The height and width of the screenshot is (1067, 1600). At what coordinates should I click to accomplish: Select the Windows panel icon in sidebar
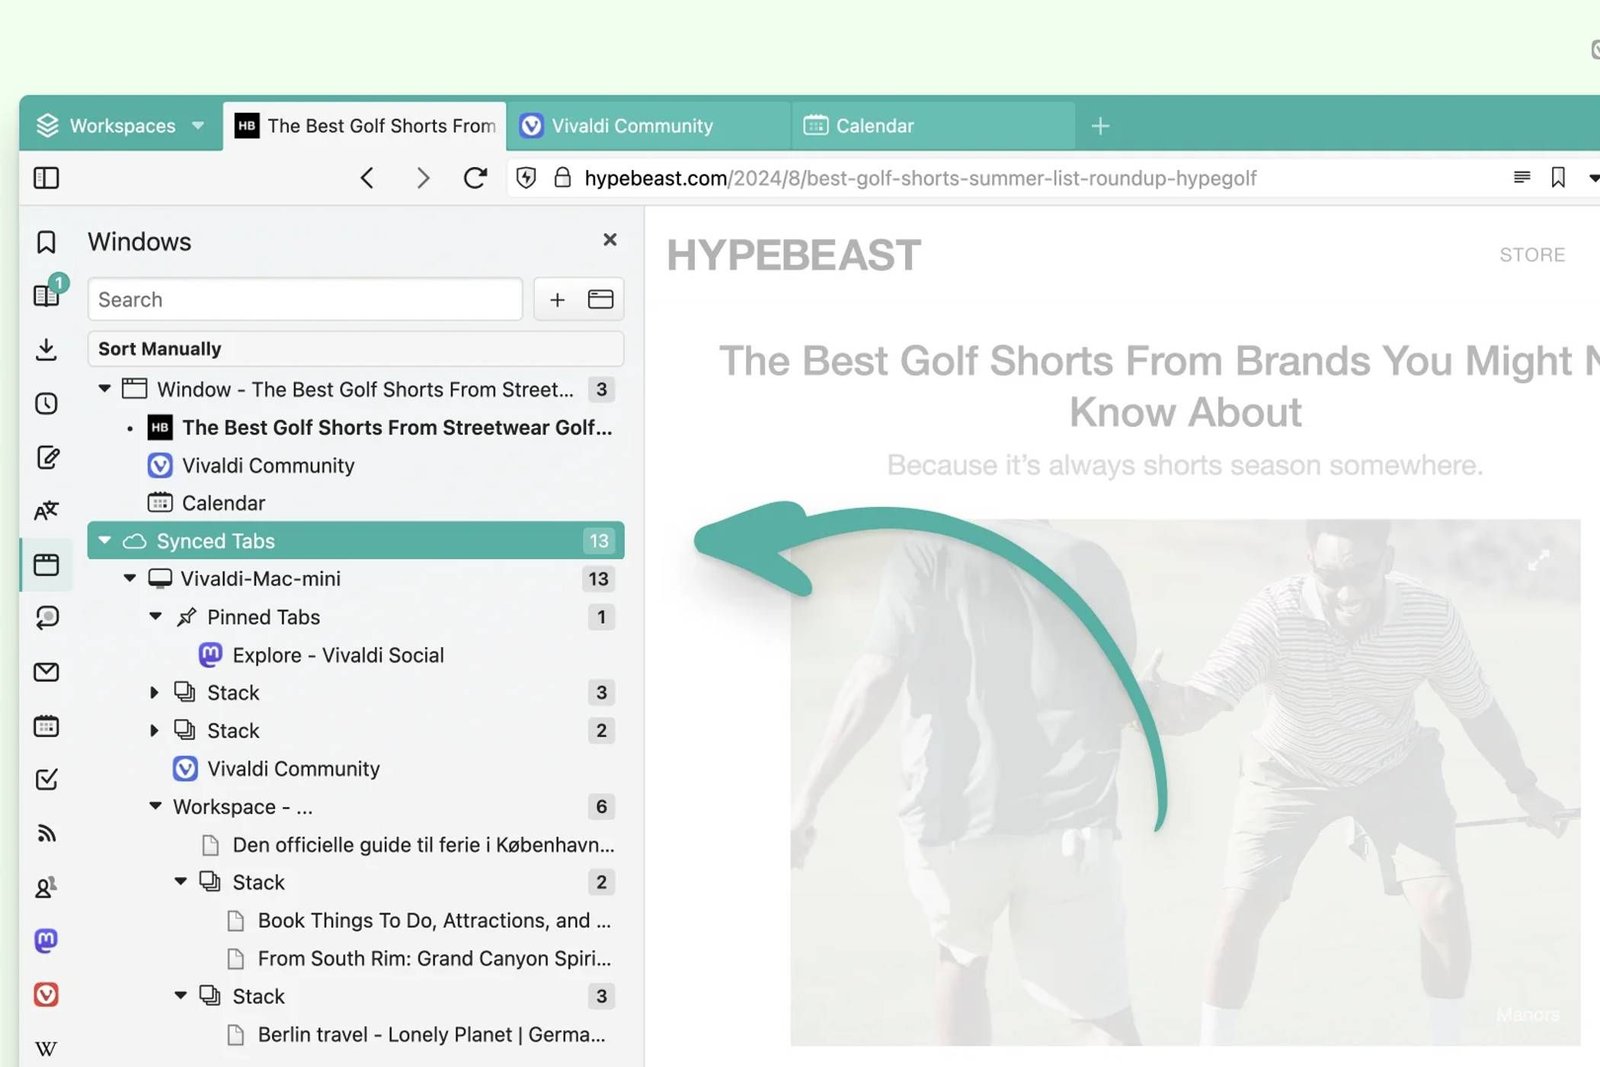[46, 565]
